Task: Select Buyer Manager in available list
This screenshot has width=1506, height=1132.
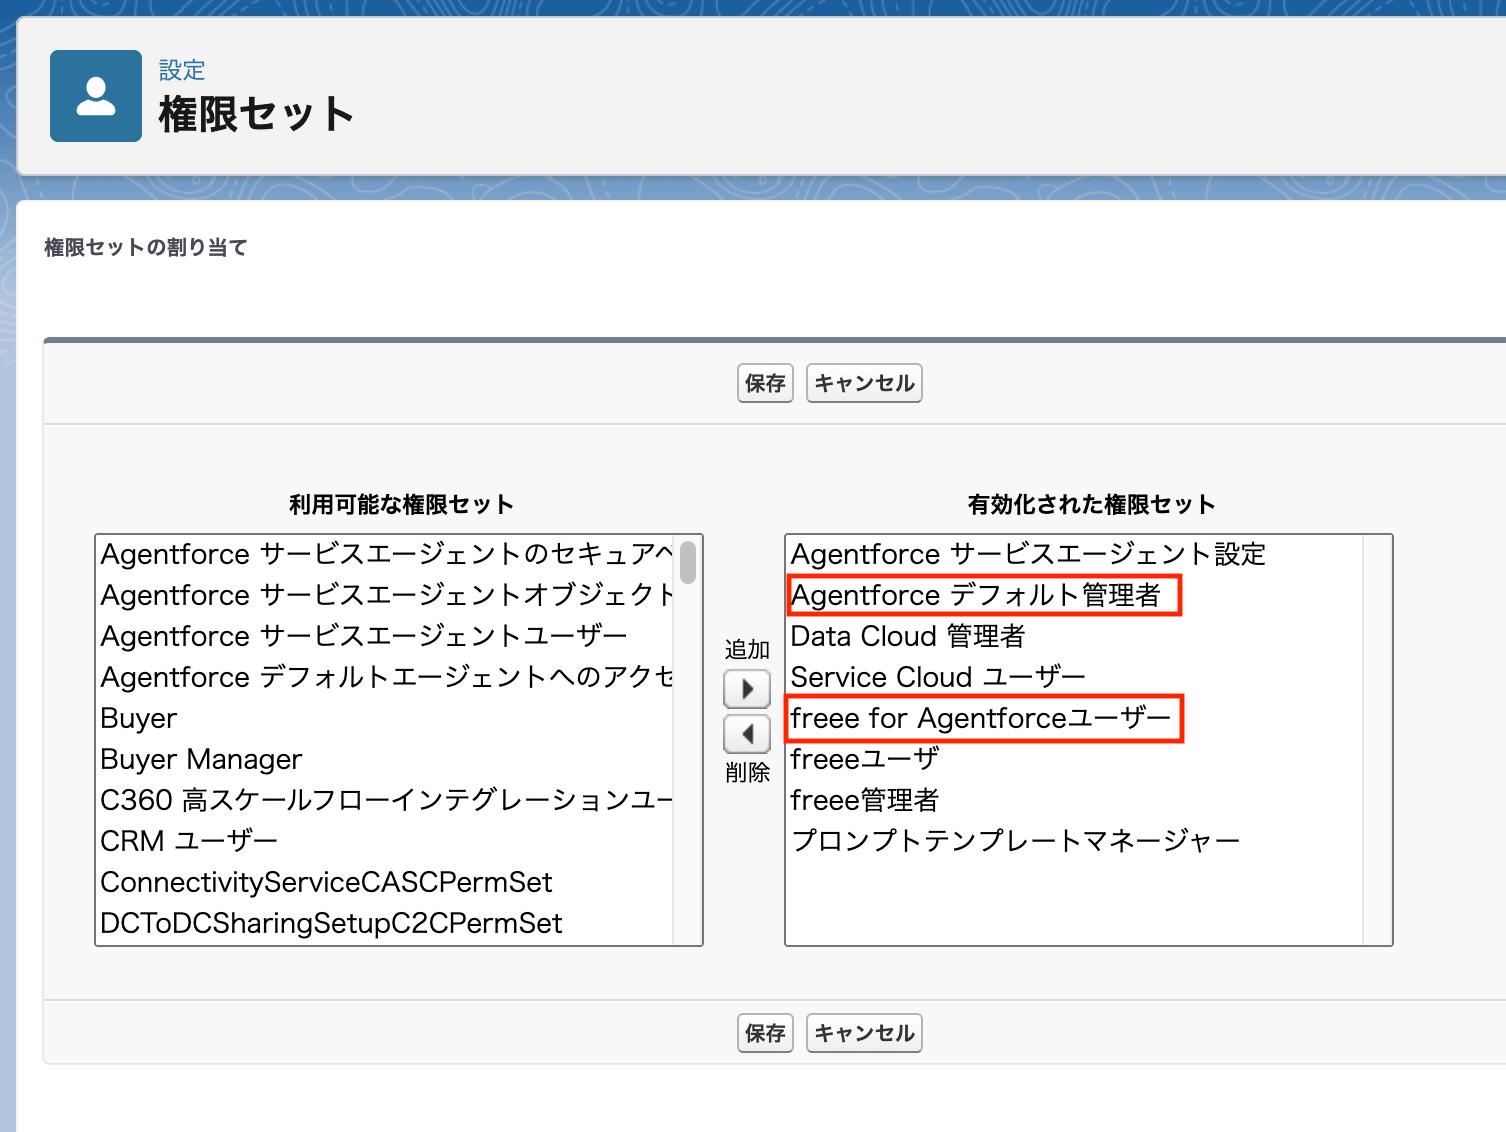Action: point(386,759)
